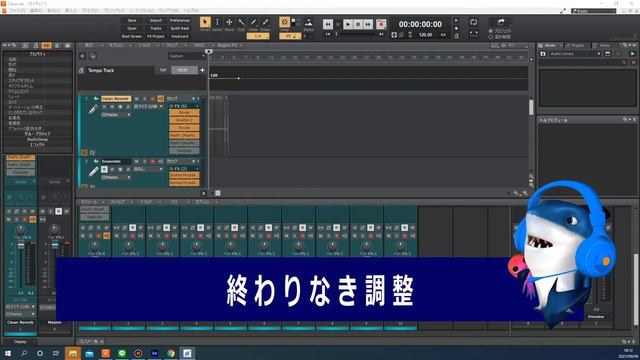Switch to the Notes browser tab
The width and height of the screenshot is (640, 360).
pyautogui.click(x=604, y=45)
